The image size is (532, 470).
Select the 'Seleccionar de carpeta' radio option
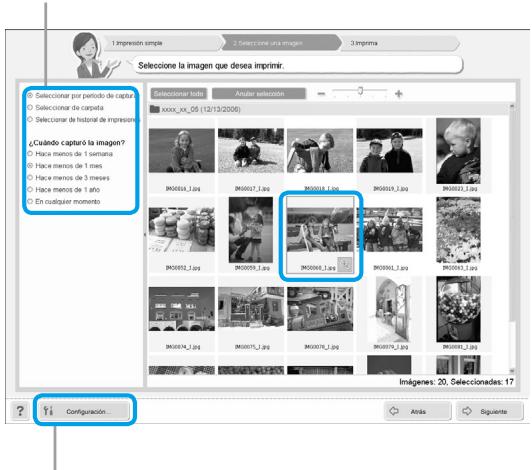pos(30,108)
